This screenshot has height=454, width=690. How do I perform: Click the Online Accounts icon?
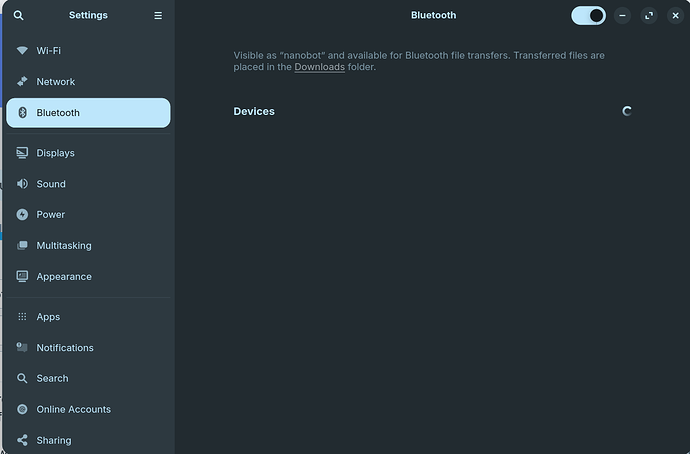click(x=22, y=410)
